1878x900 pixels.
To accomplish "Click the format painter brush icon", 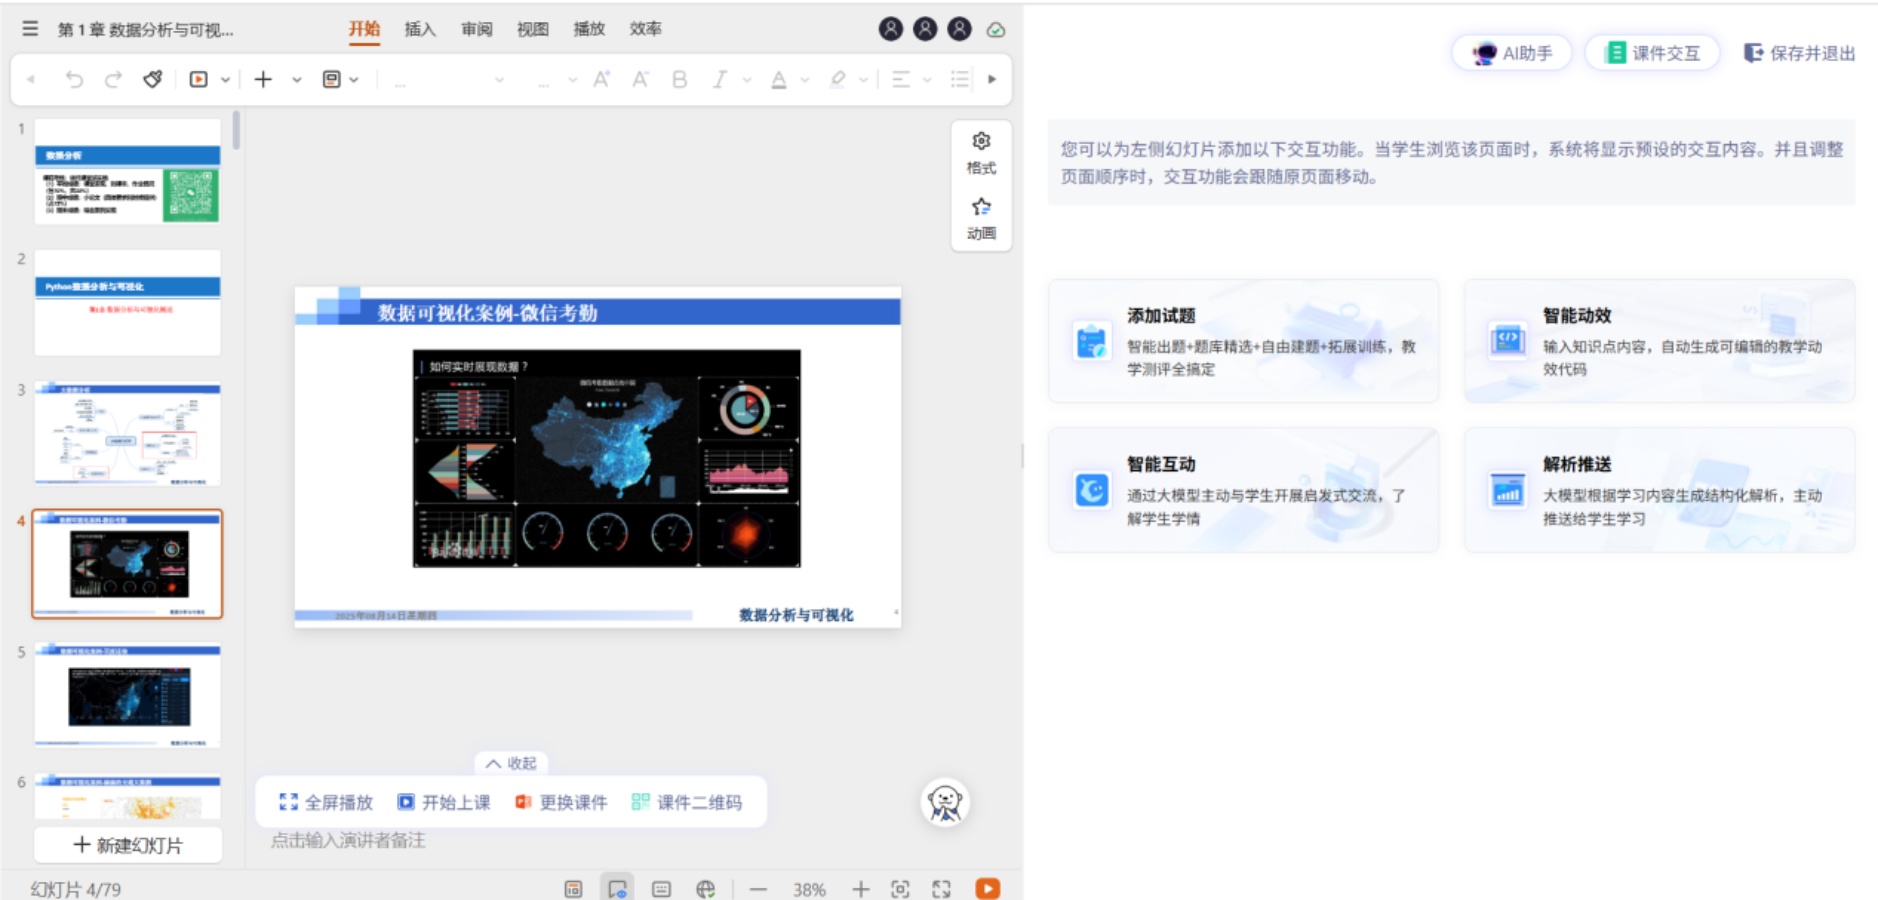I will [x=152, y=79].
